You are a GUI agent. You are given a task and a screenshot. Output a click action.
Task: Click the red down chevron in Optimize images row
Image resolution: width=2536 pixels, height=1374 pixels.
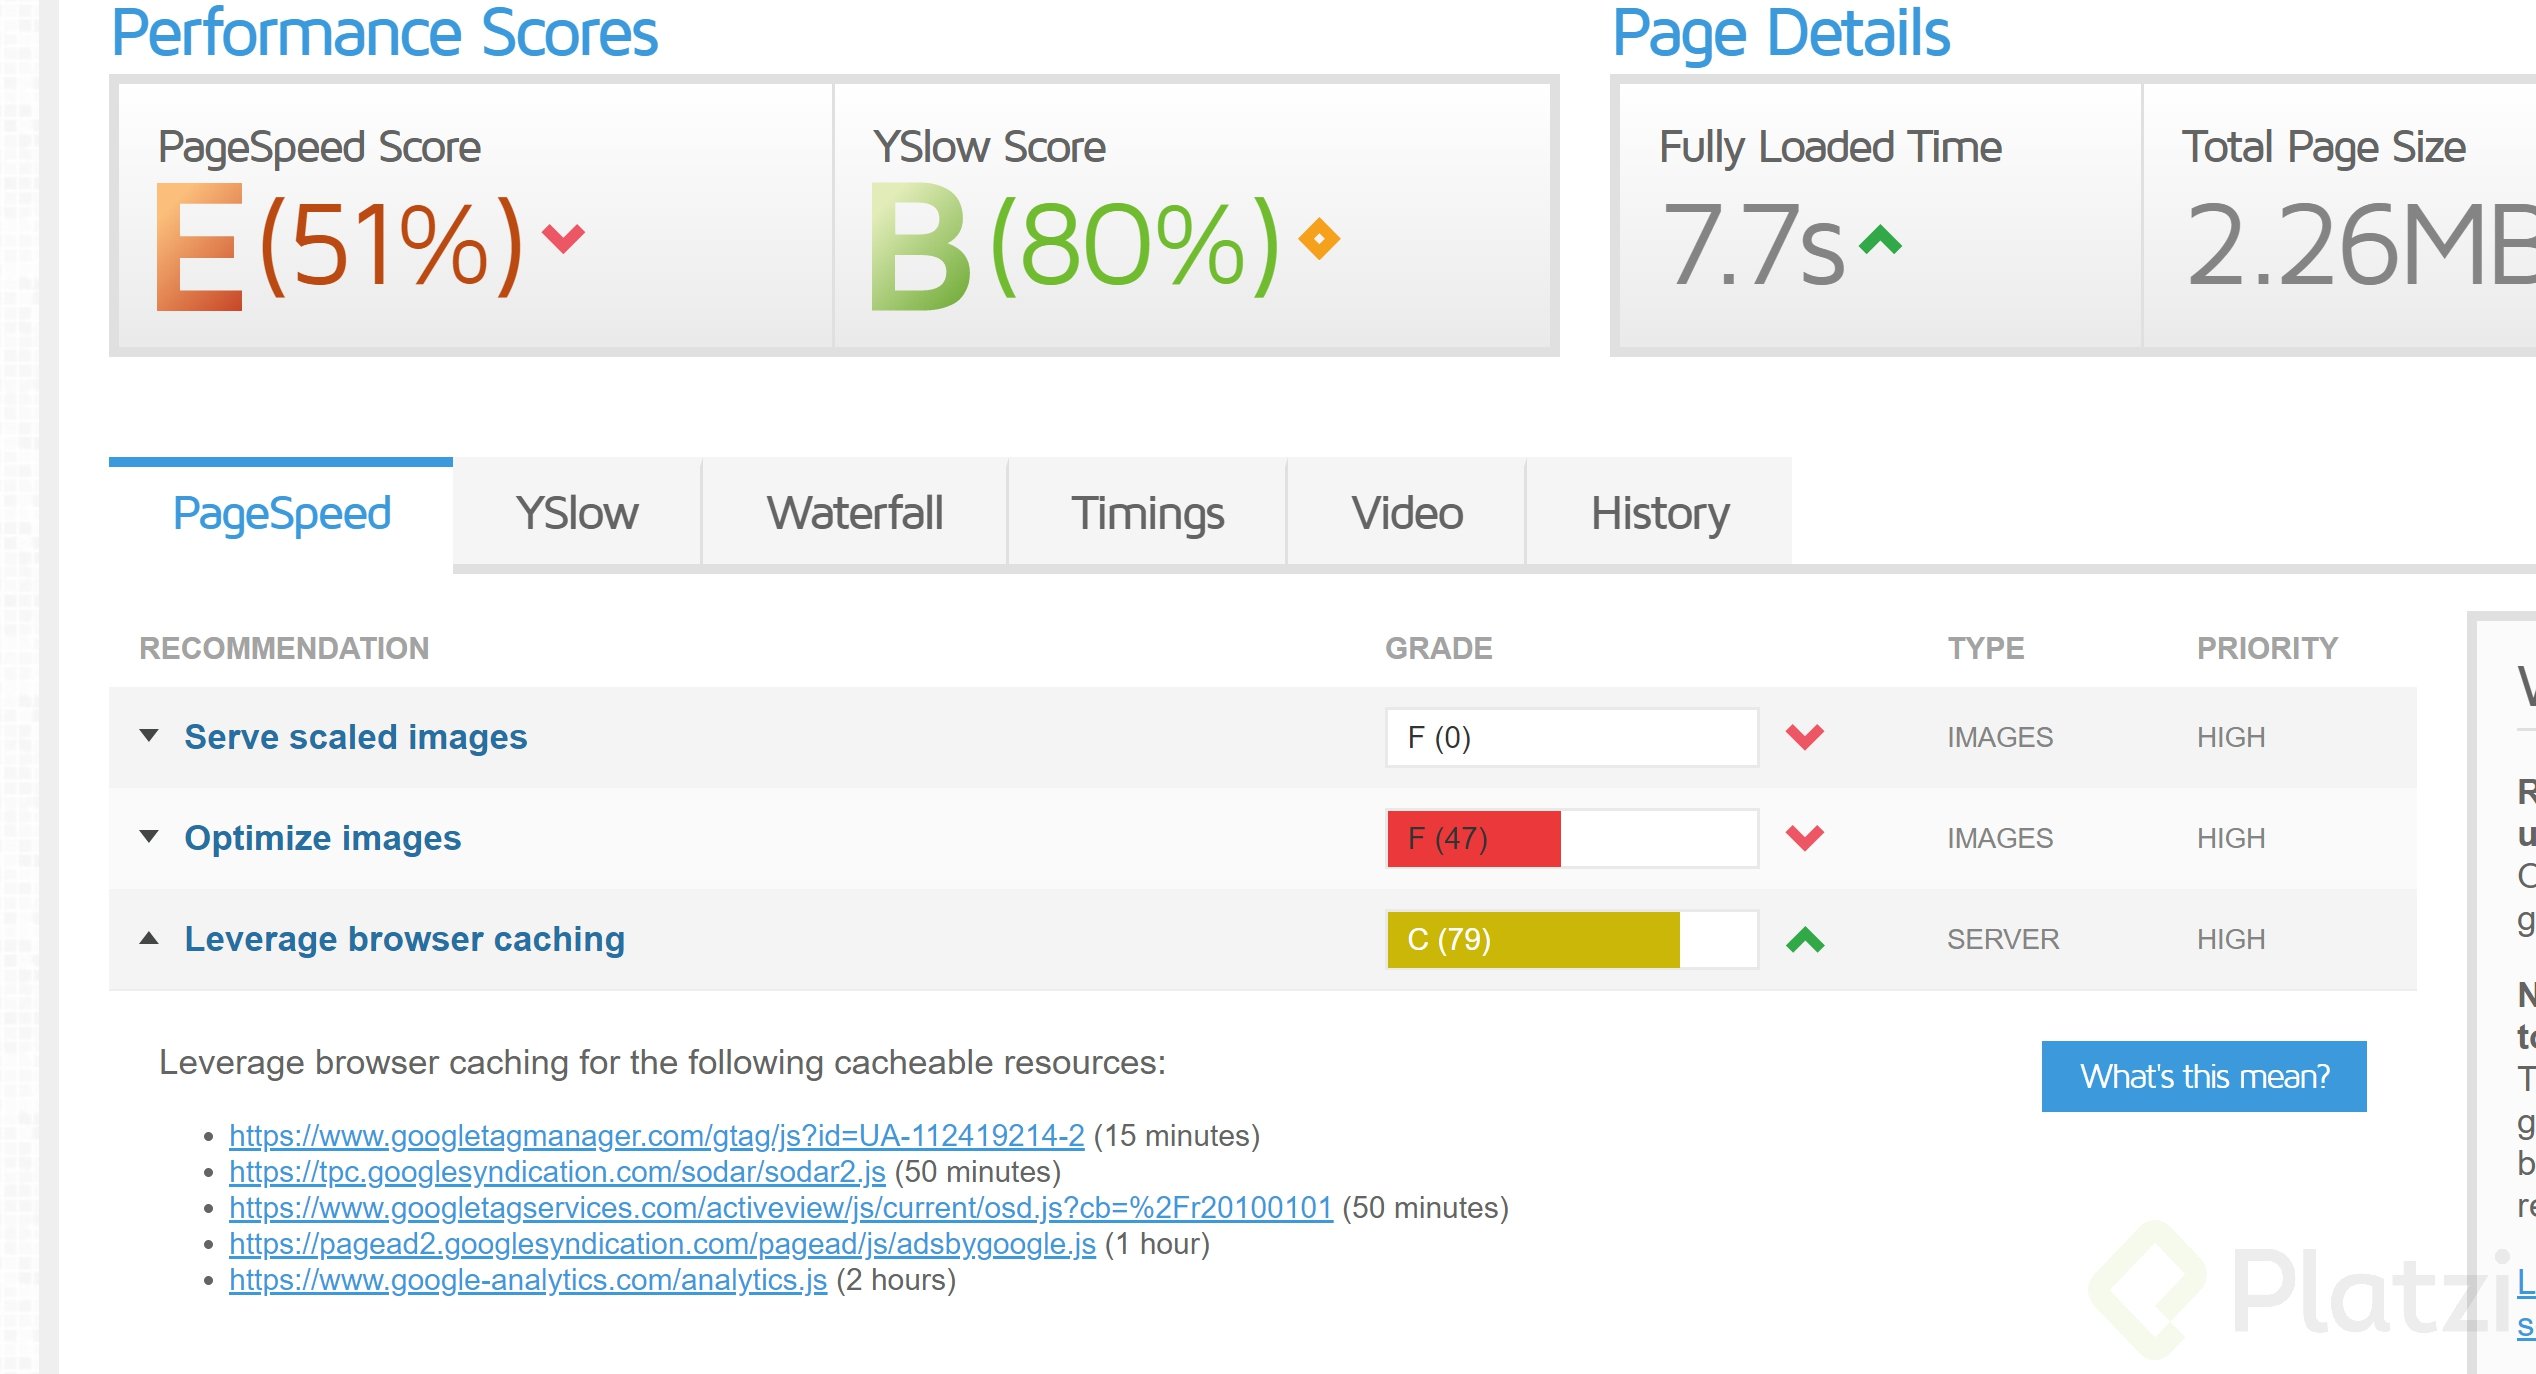[x=1805, y=838]
